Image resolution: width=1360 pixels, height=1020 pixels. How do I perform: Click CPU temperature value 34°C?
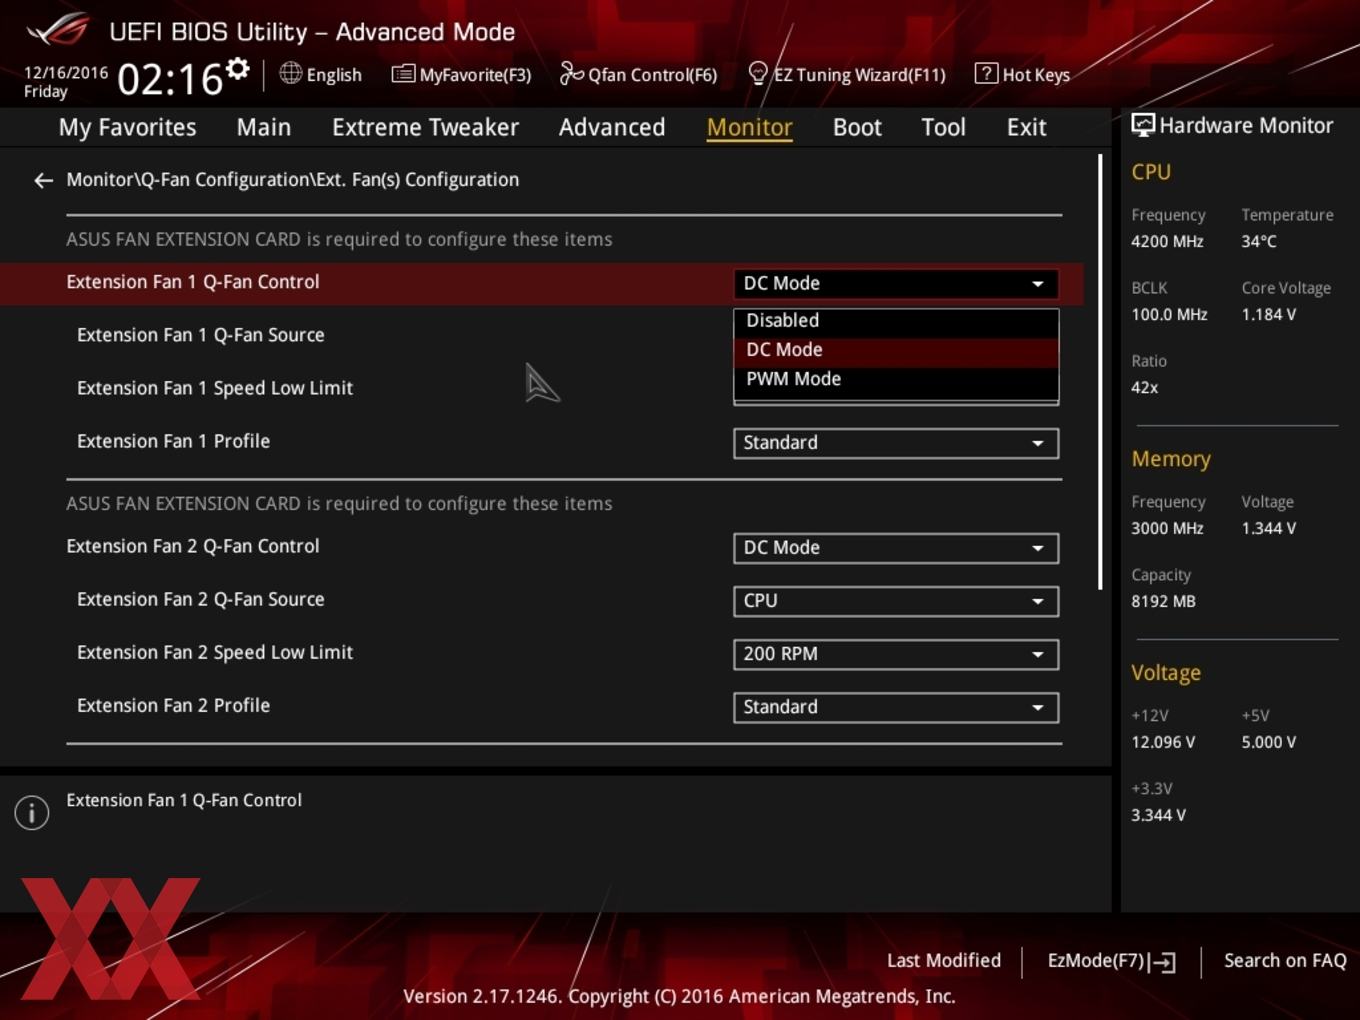tap(1259, 242)
